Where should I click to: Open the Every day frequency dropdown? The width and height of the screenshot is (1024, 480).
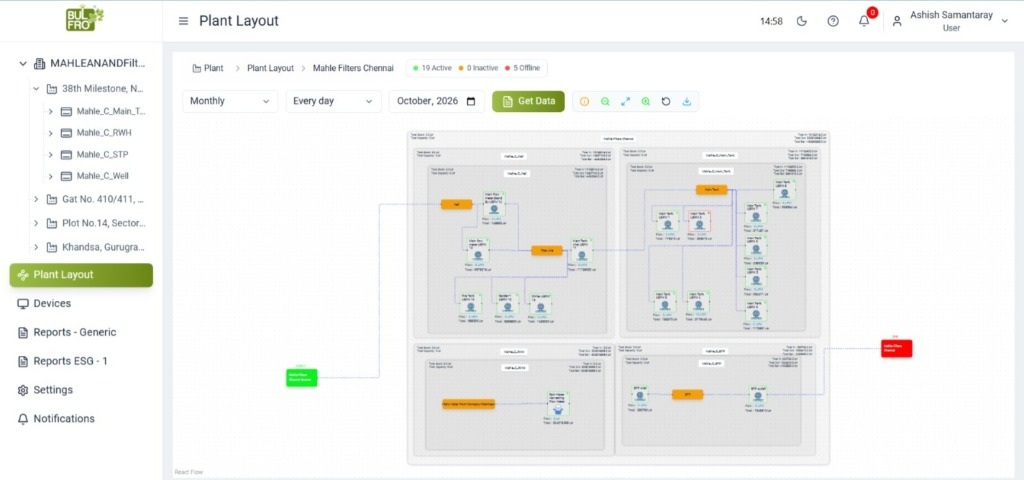coord(333,101)
